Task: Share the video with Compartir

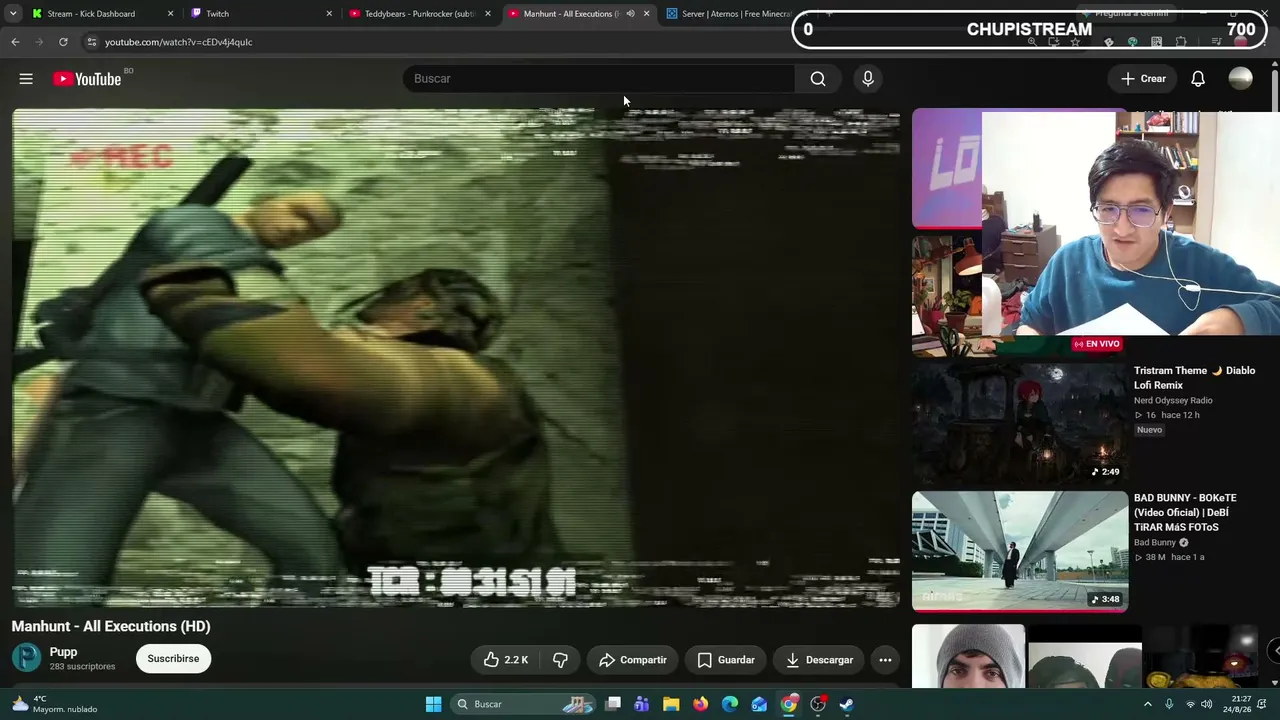Action: click(x=633, y=660)
